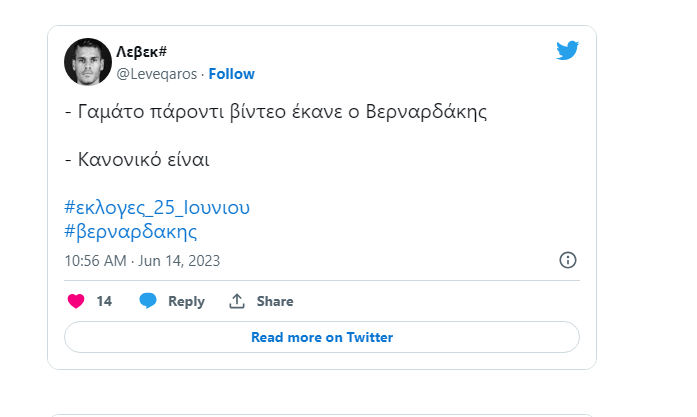This screenshot has width=697, height=417.
Task: Click the next embedded tweet card edge below
Action: [322, 415]
